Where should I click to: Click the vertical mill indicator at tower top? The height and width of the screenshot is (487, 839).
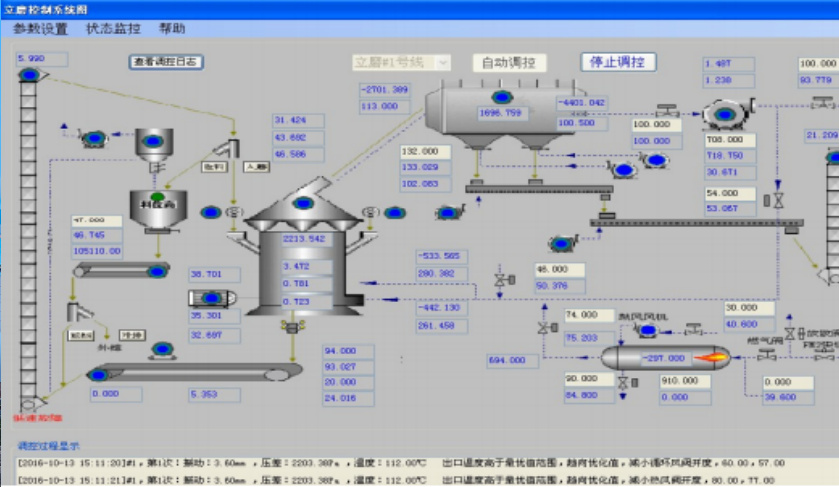tap(303, 204)
